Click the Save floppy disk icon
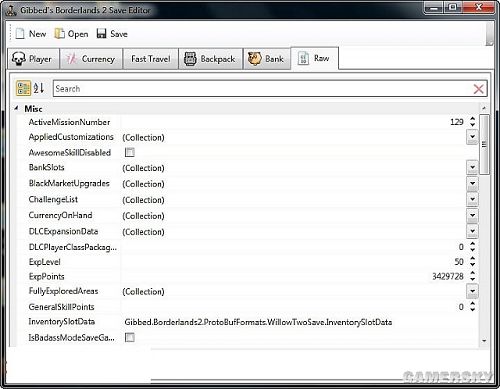Viewport: 500px width, 389px height. coord(101,33)
